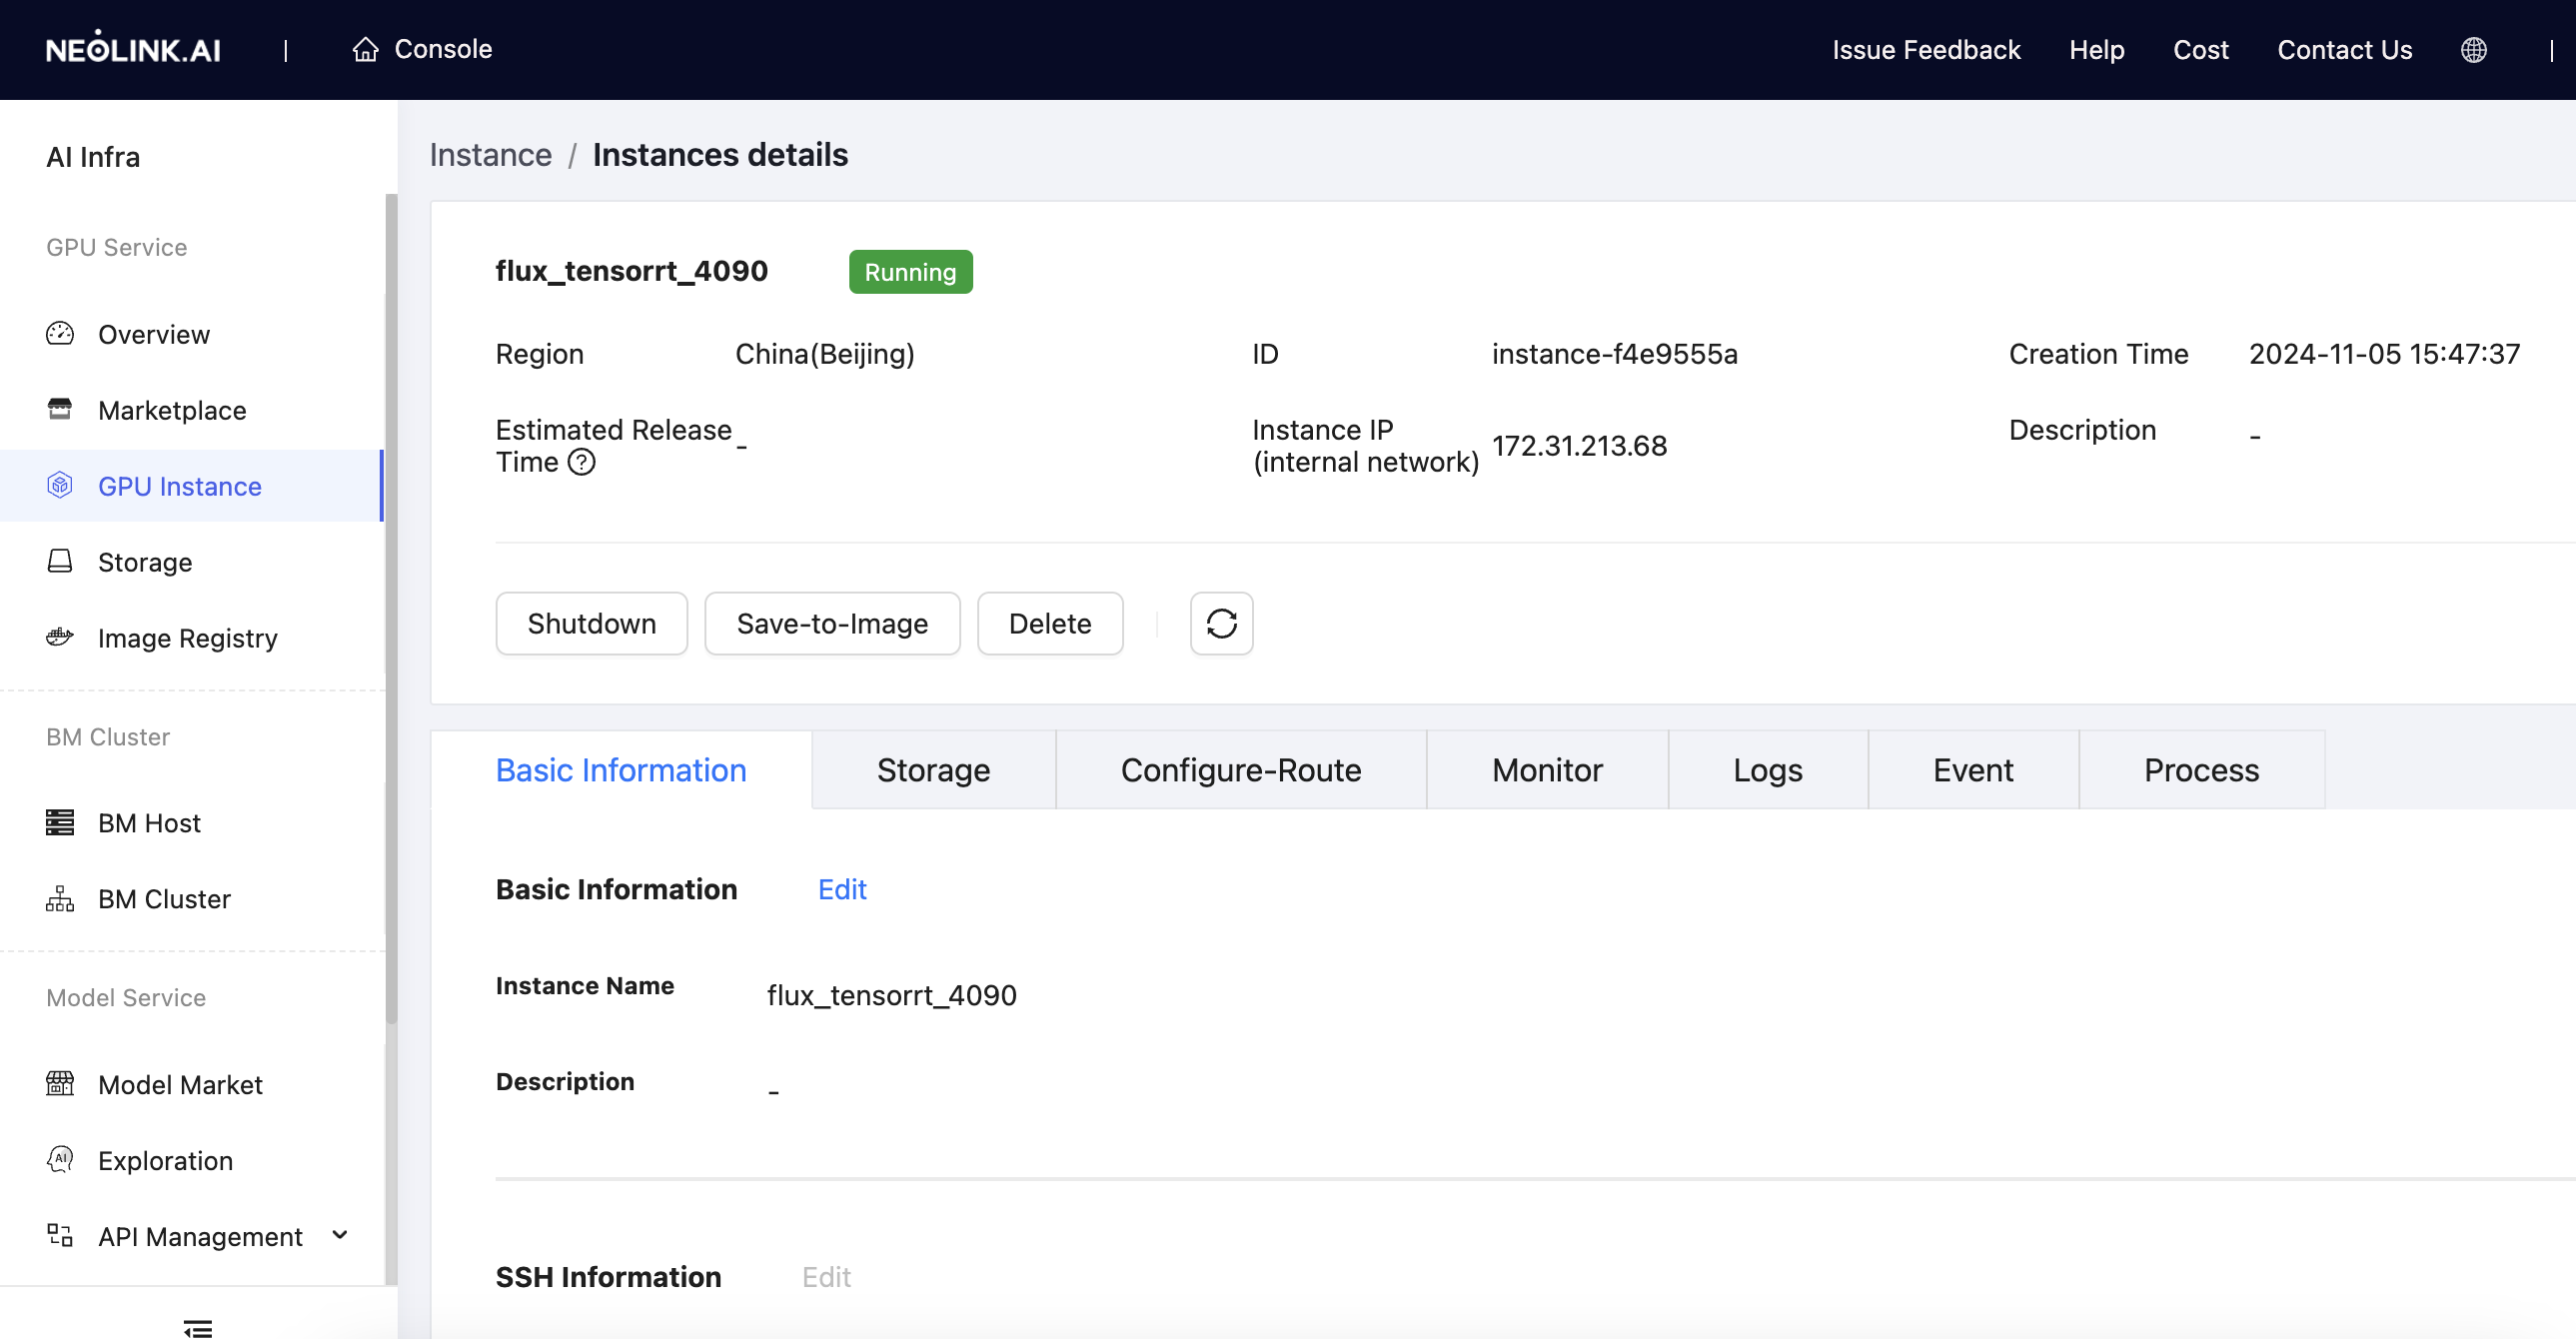The width and height of the screenshot is (2576, 1339).
Task: Click the Console link in header
Action: [422, 49]
